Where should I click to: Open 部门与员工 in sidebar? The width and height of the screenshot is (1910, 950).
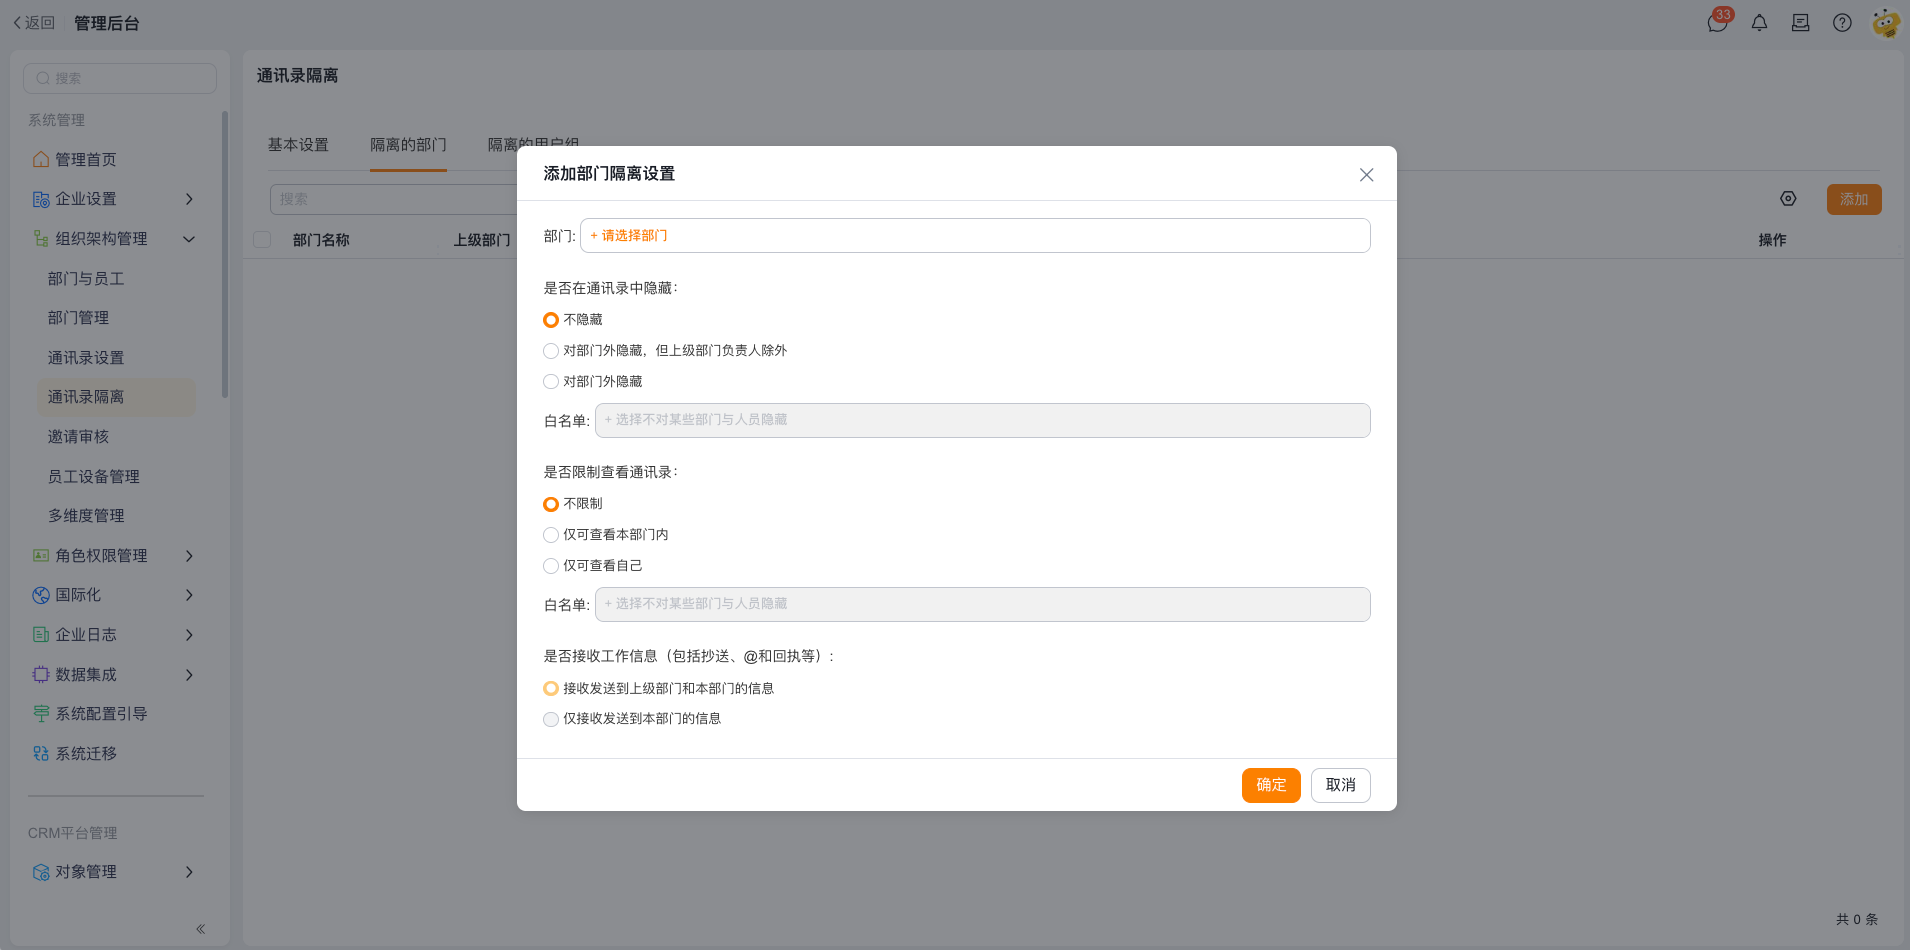[86, 279]
